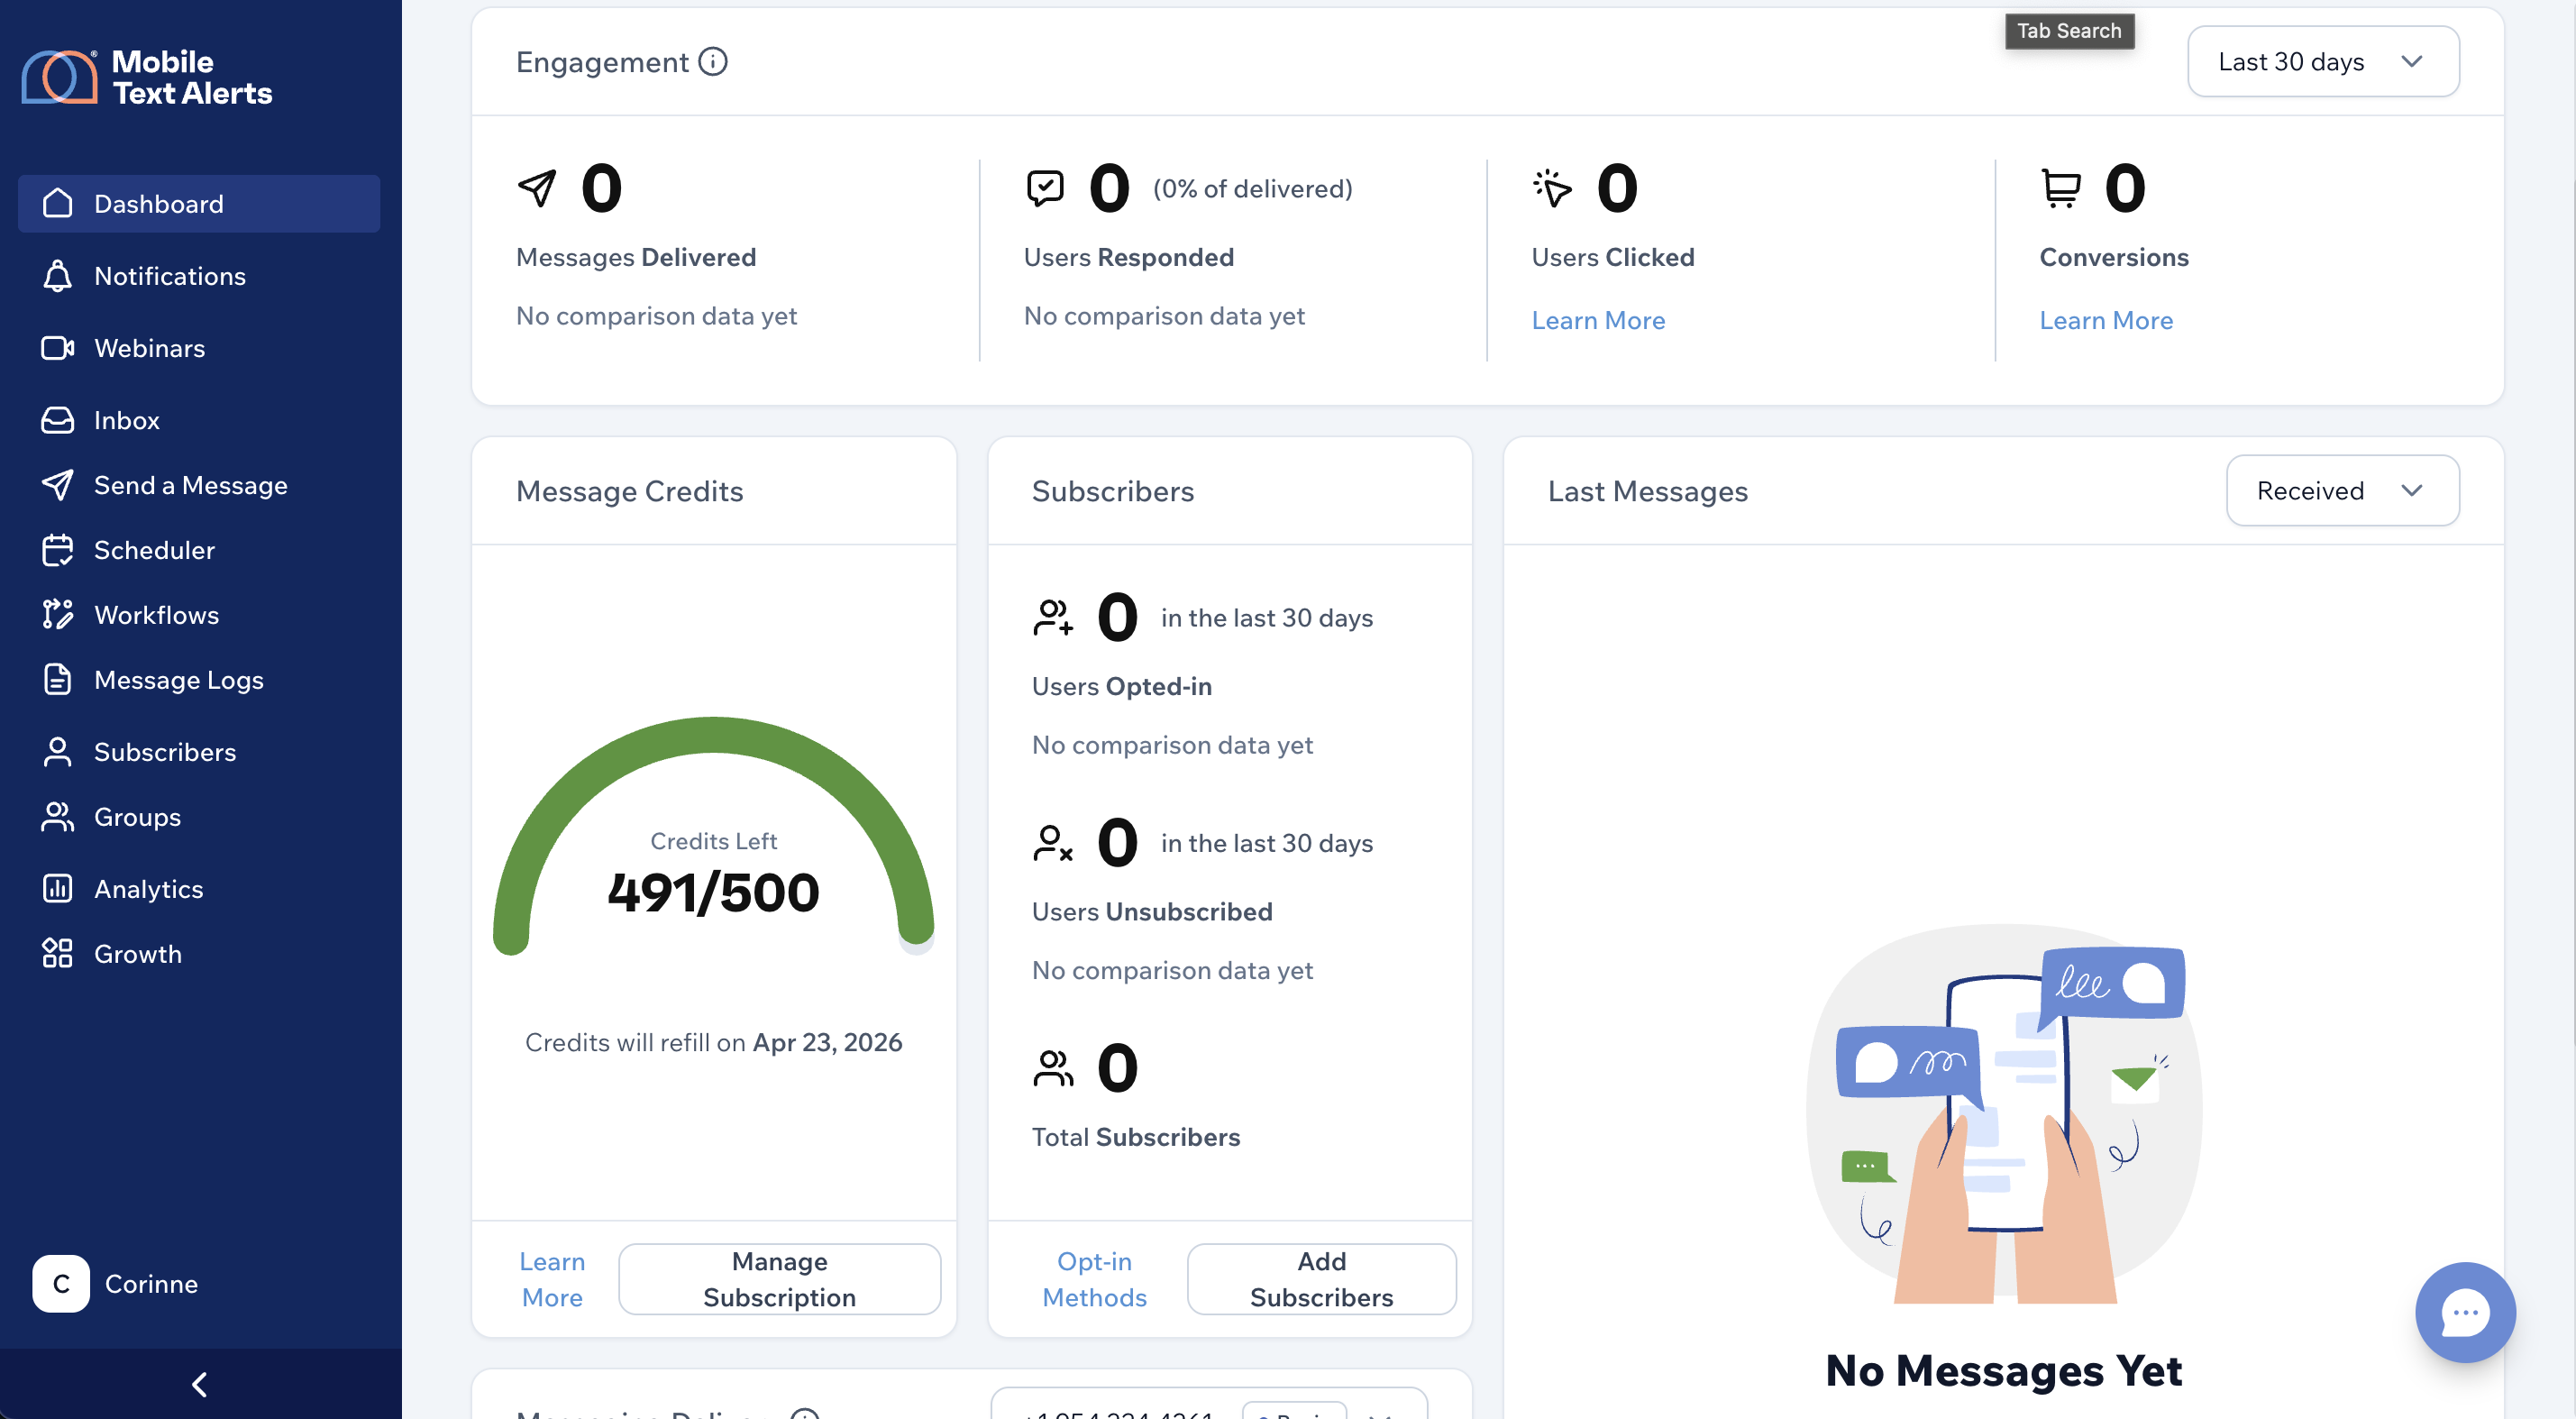This screenshot has width=2576, height=1419.
Task: Click the Credits Left gauge arc
Action: click(714, 736)
